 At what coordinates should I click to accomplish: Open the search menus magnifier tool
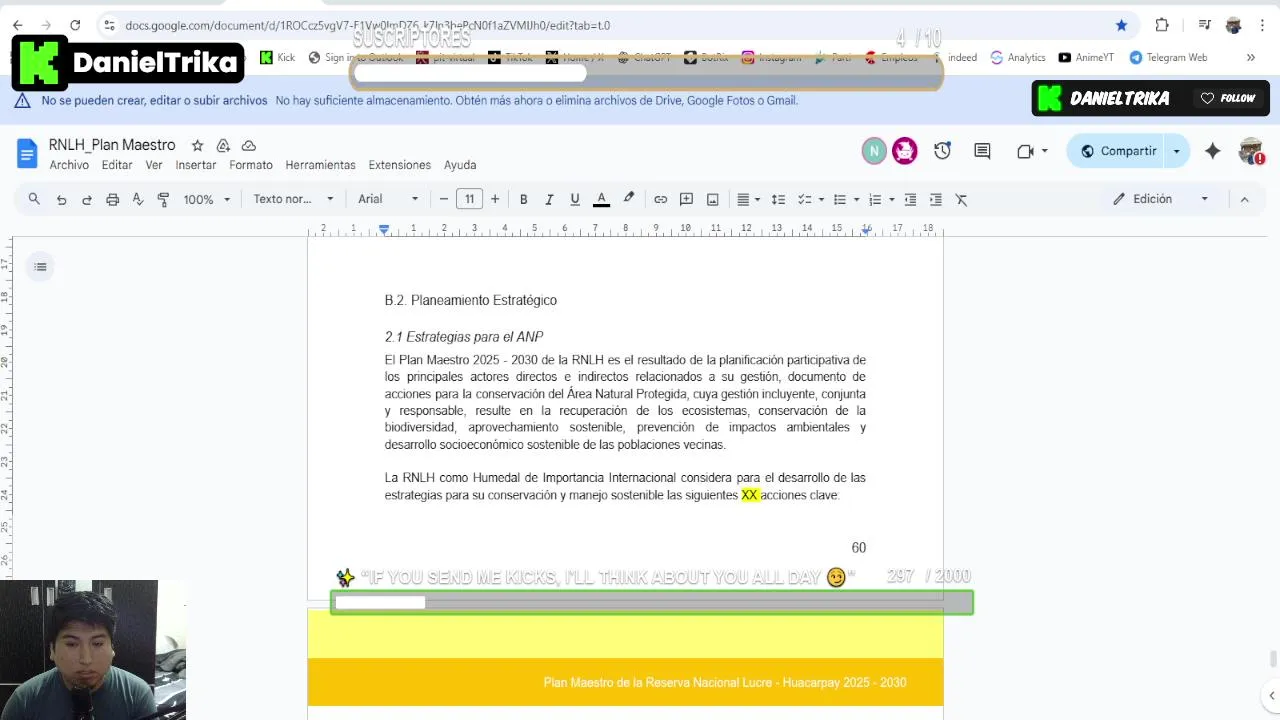34,199
